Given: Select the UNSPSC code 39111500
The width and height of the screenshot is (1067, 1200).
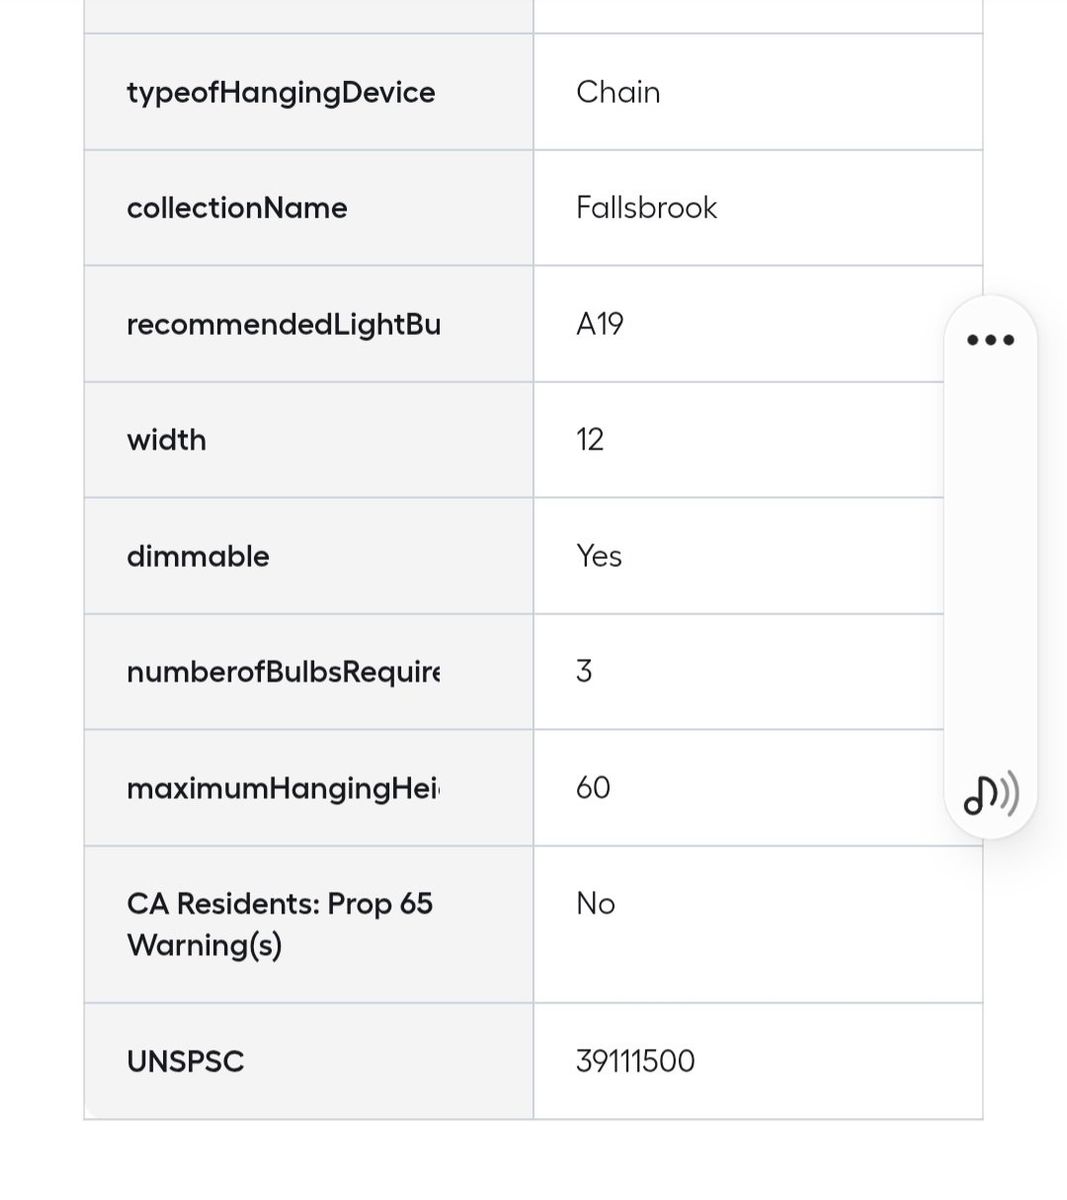Looking at the screenshot, I should click(635, 1061).
